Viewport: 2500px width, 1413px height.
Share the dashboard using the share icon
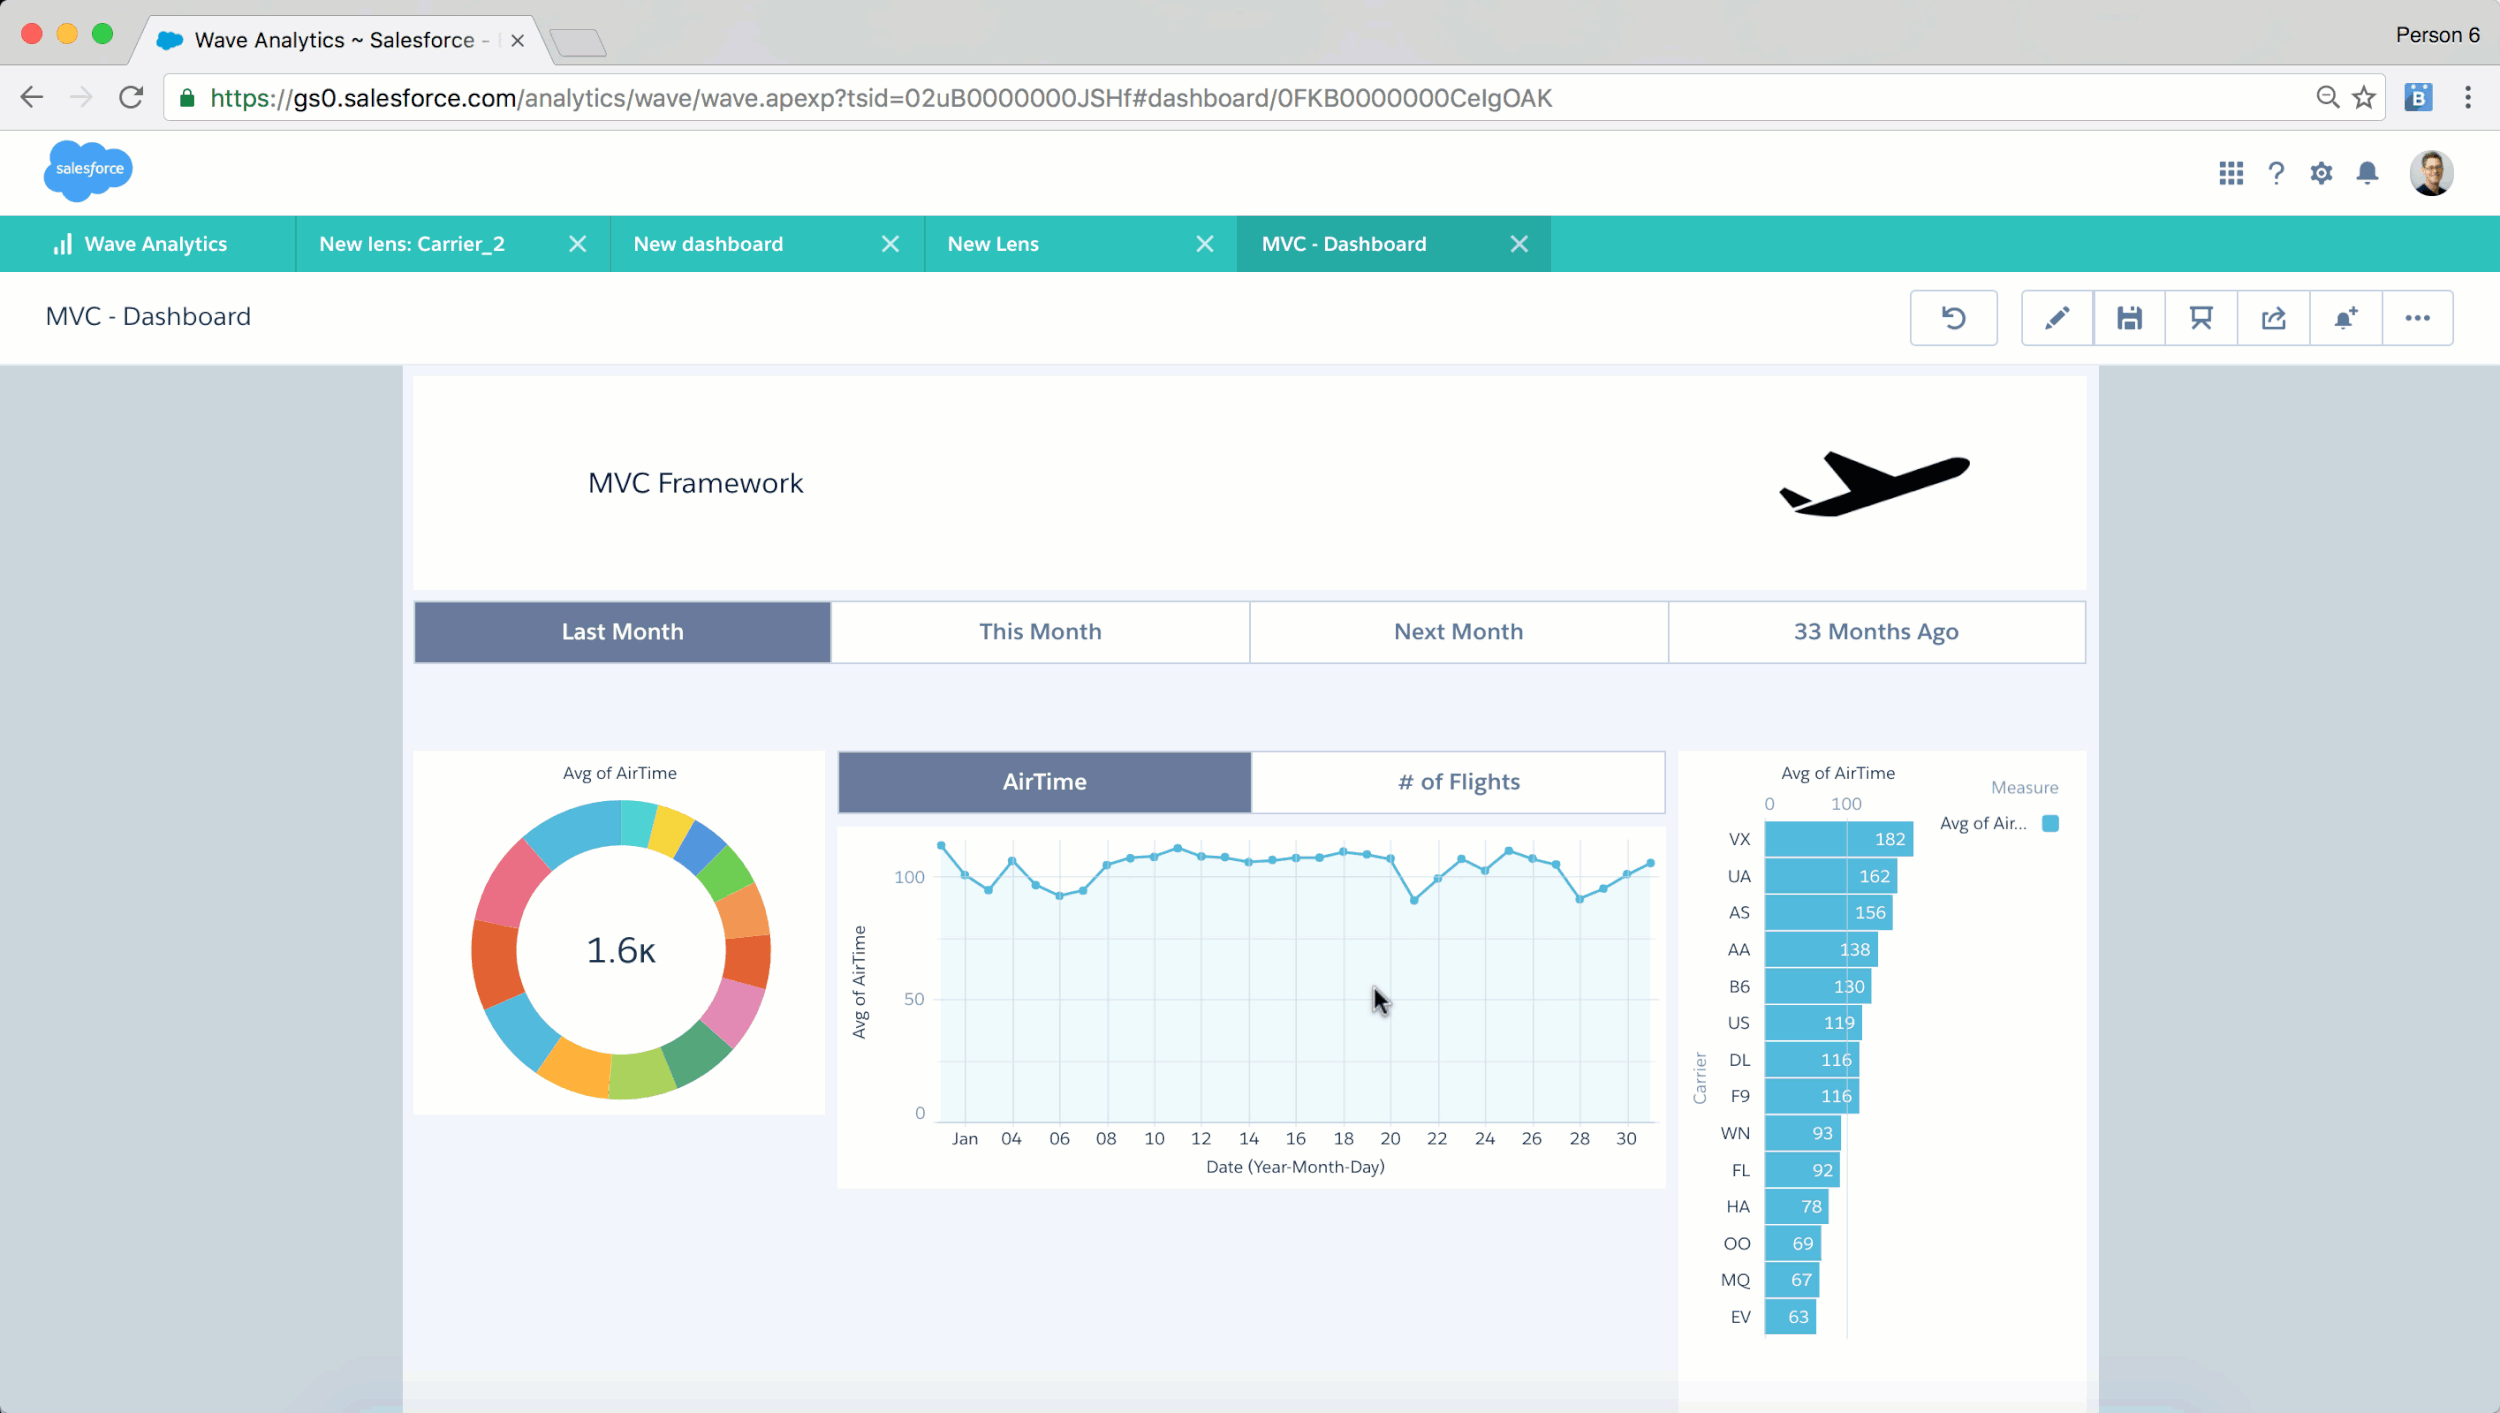[2273, 318]
